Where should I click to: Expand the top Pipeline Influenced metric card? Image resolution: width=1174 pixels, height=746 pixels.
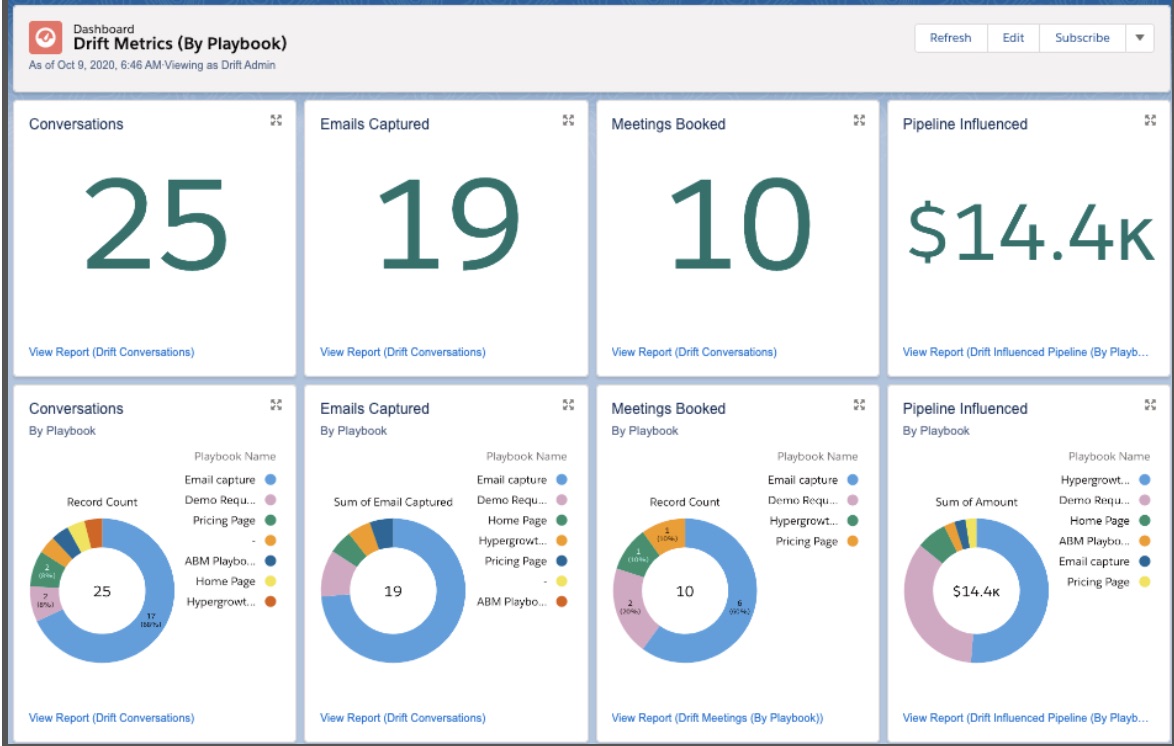(1150, 121)
